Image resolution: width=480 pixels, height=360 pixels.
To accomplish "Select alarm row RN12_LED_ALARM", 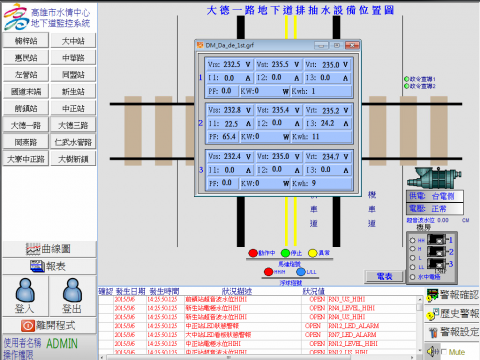I will 258,326.
